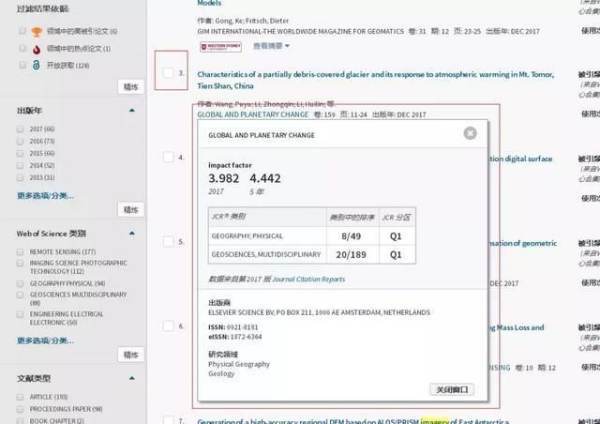Viewport: 600px width, 424px height.
Task: Check the IMAGING SCIENCE PHOTOGRAPHIC TECHNOLOGY checkbox
Action: 20,263
